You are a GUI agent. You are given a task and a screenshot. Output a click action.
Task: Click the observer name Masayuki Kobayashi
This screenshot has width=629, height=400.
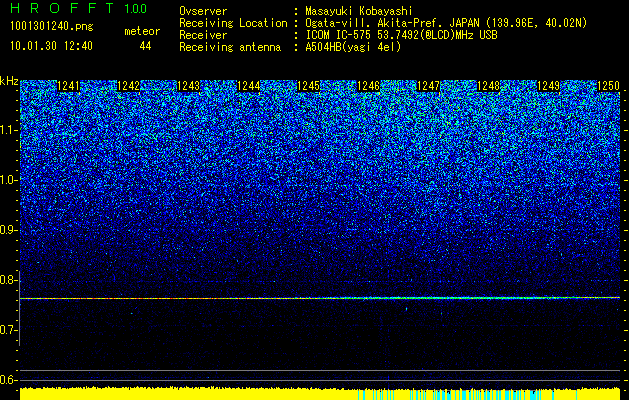coord(358,11)
